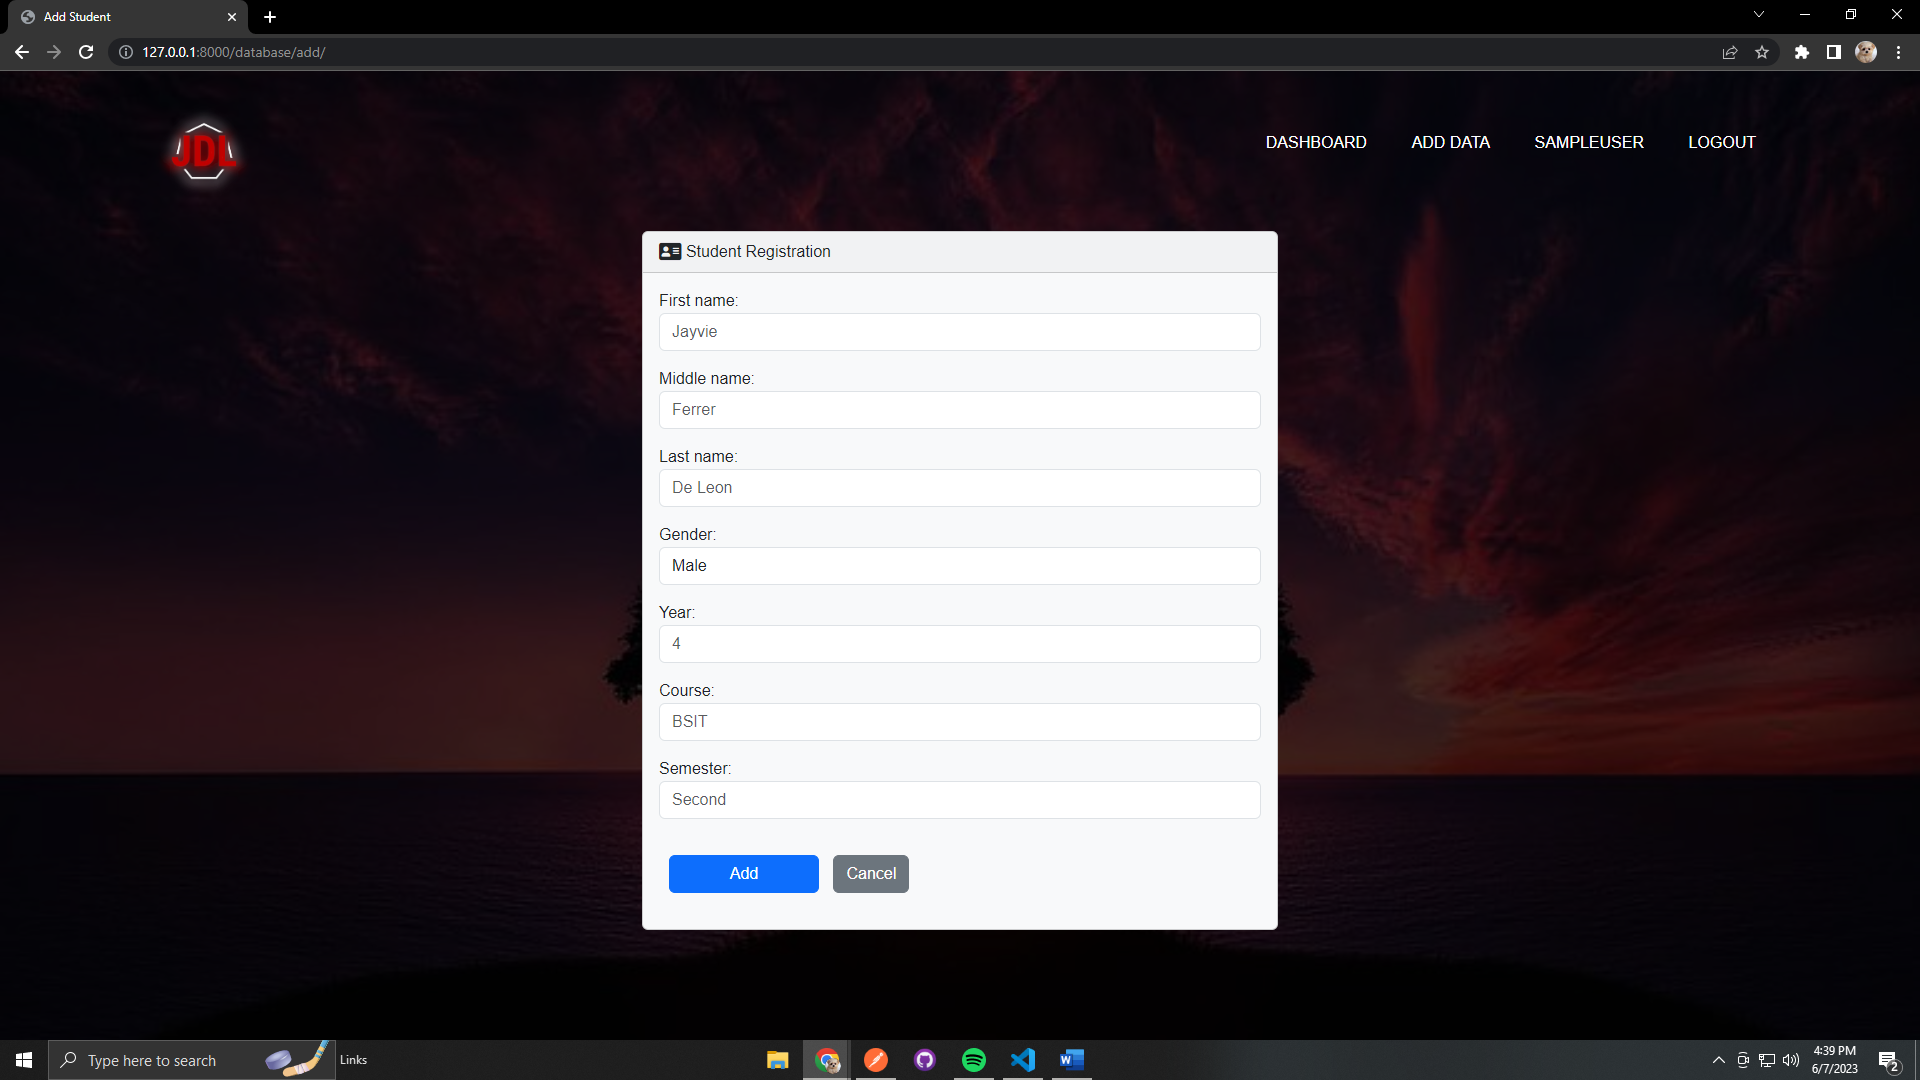
Task: Open the volume slider speaker icon
Action: (1791, 1060)
